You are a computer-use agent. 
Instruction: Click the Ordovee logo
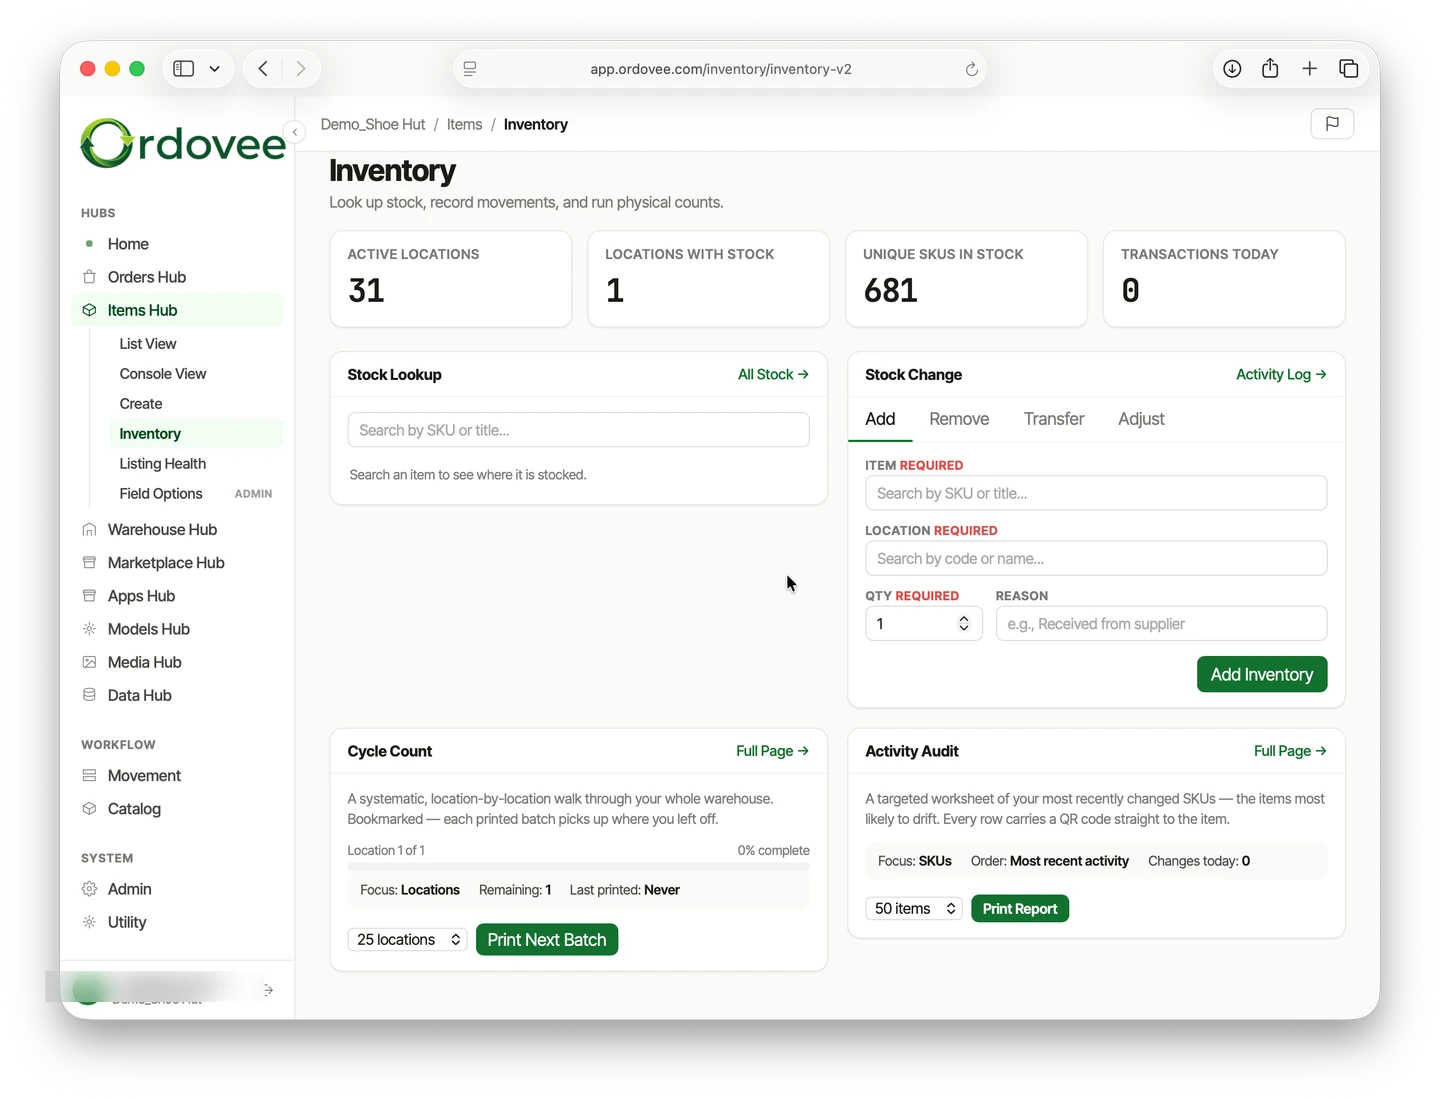pyautogui.click(x=183, y=144)
